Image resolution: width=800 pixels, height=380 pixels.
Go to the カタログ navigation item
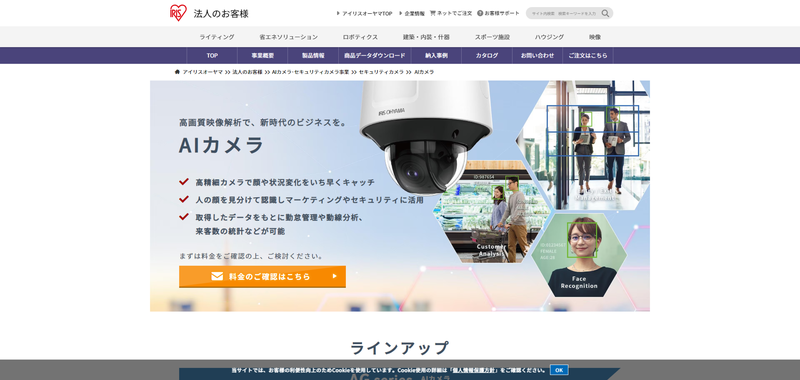[x=487, y=56]
